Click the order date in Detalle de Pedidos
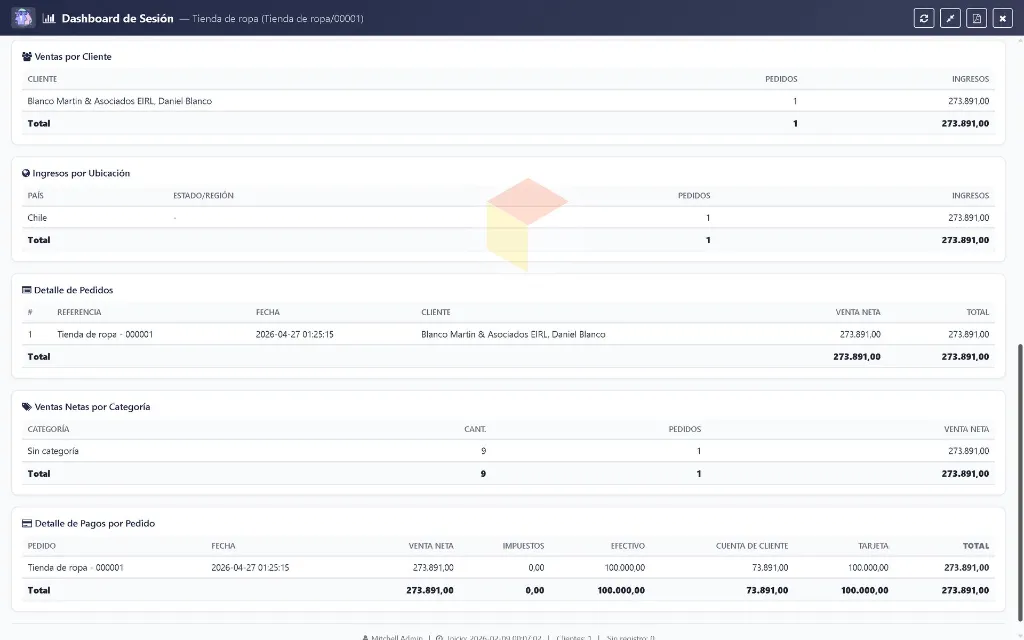 (295, 334)
